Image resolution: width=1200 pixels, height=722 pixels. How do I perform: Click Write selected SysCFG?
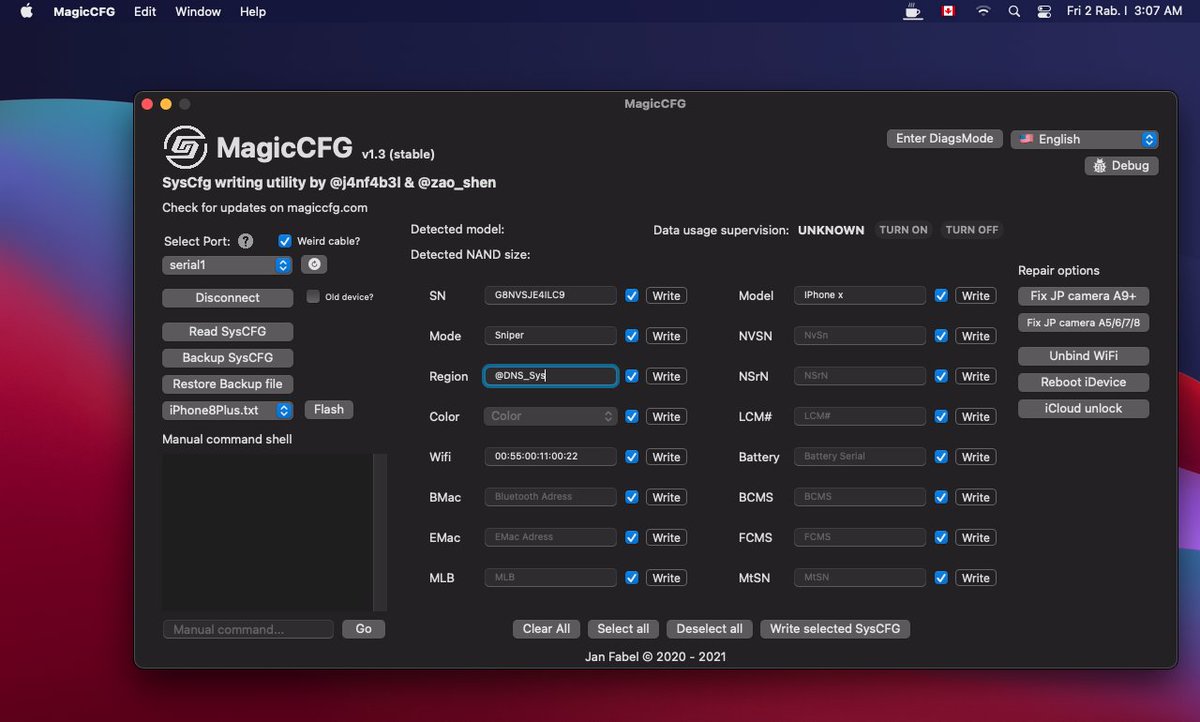pyautogui.click(x=835, y=629)
